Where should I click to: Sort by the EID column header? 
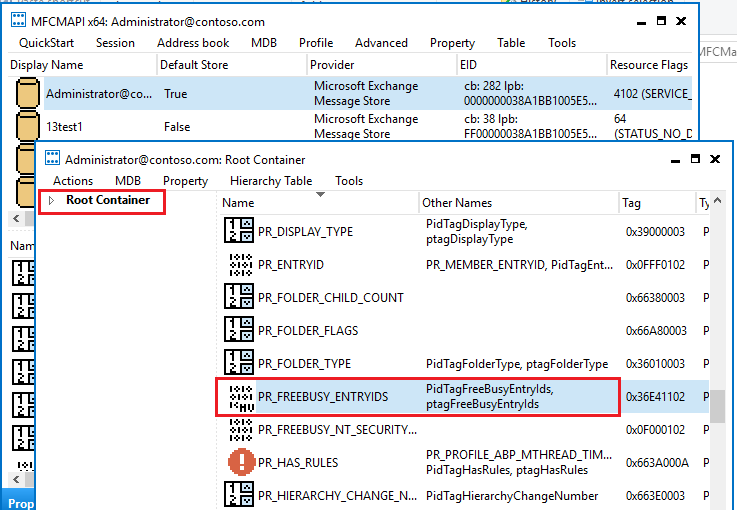click(532, 64)
